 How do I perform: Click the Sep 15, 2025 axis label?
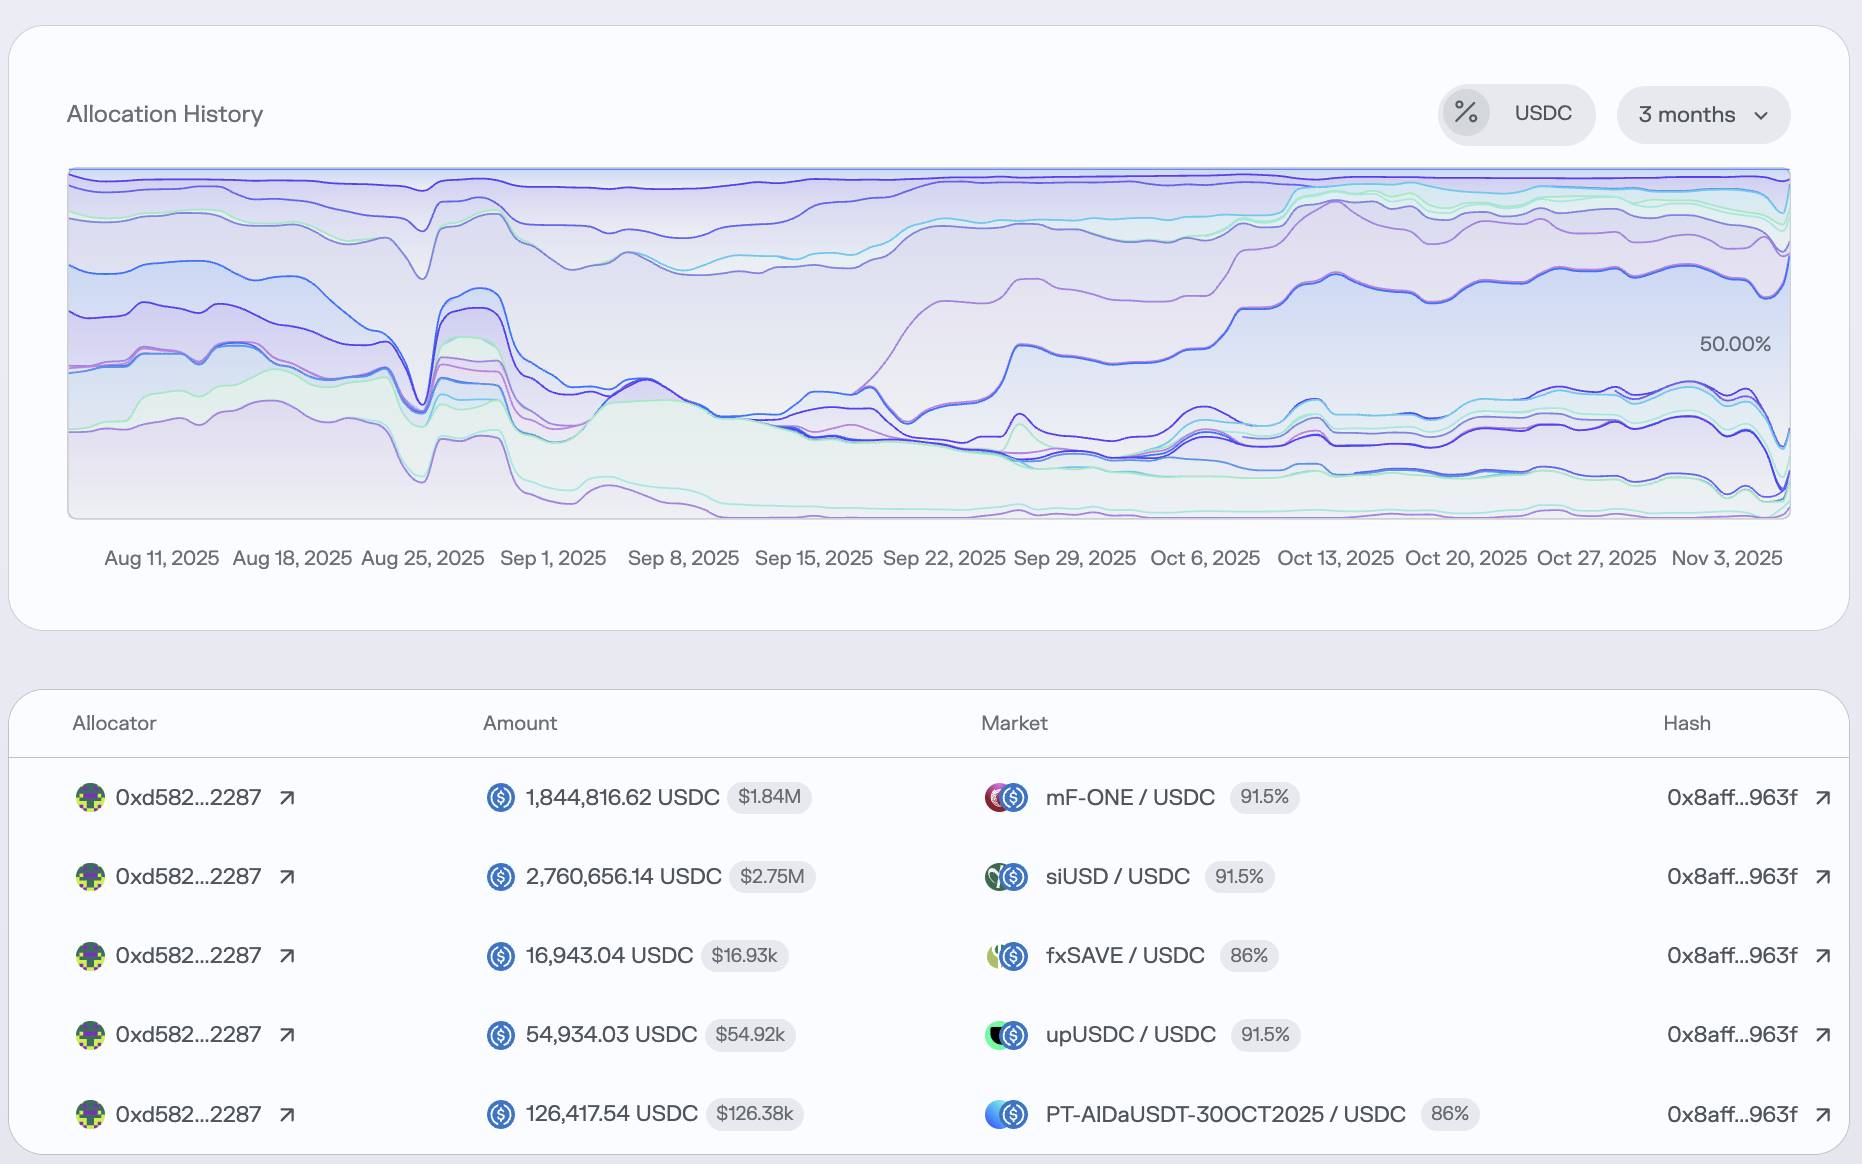pos(813,558)
